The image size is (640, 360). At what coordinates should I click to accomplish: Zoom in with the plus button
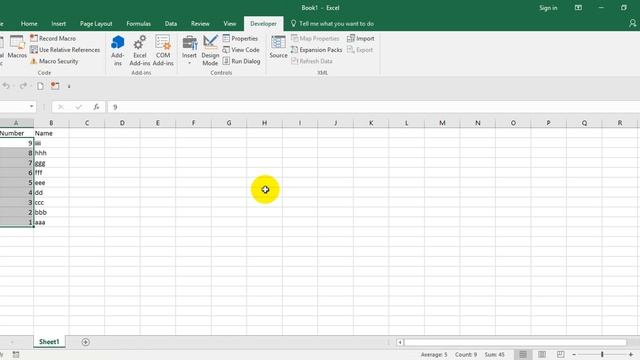[631, 354]
